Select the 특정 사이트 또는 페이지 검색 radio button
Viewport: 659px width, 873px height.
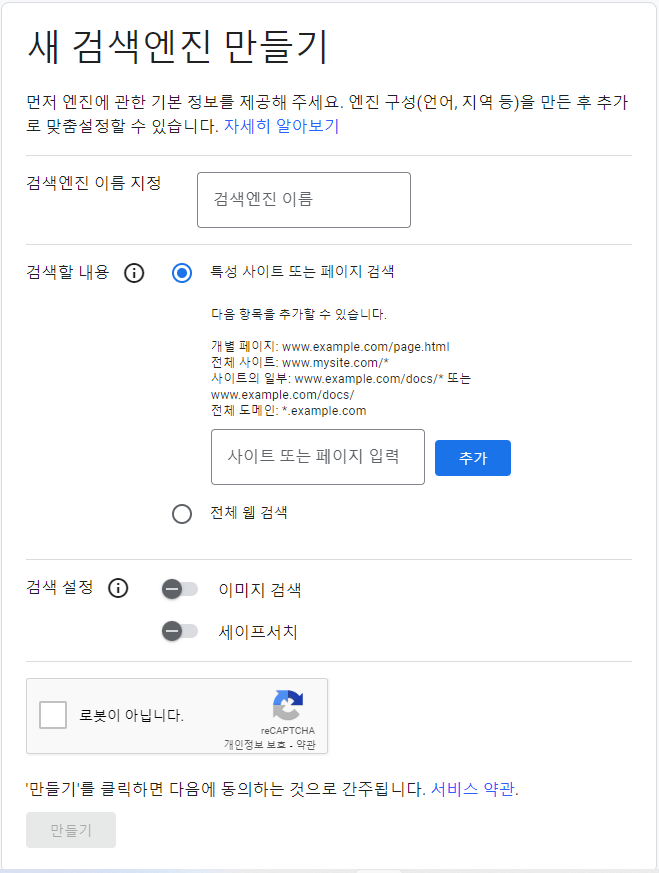click(182, 273)
